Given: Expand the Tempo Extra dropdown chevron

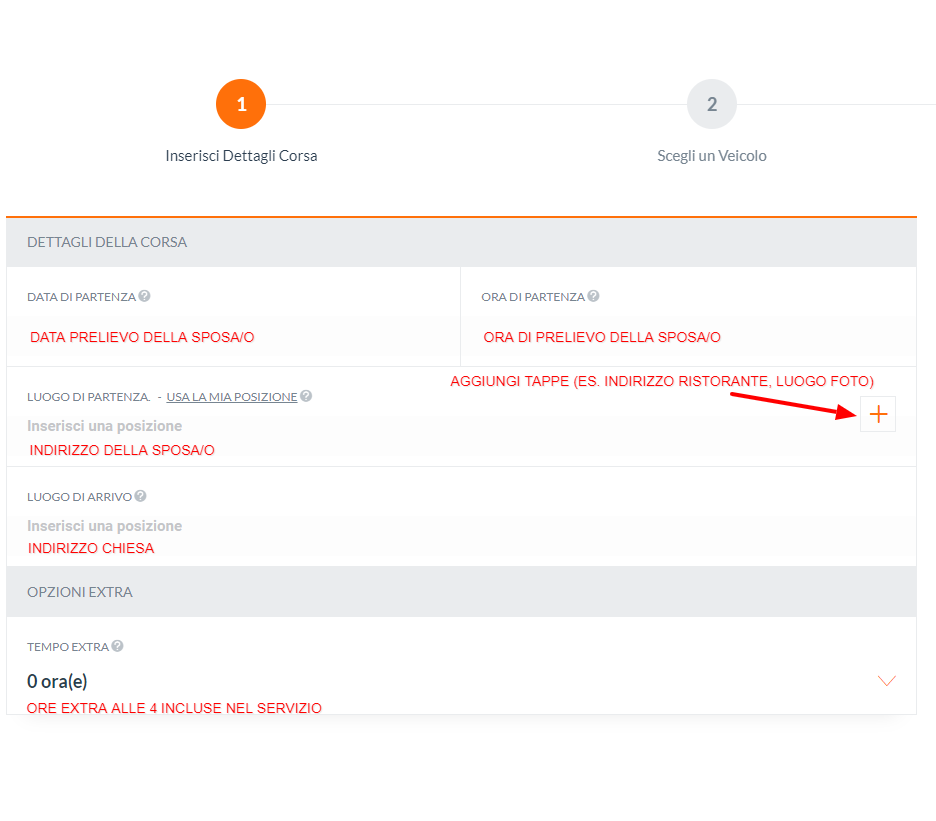Looking at the screenshot, I should tap(886, 681).
